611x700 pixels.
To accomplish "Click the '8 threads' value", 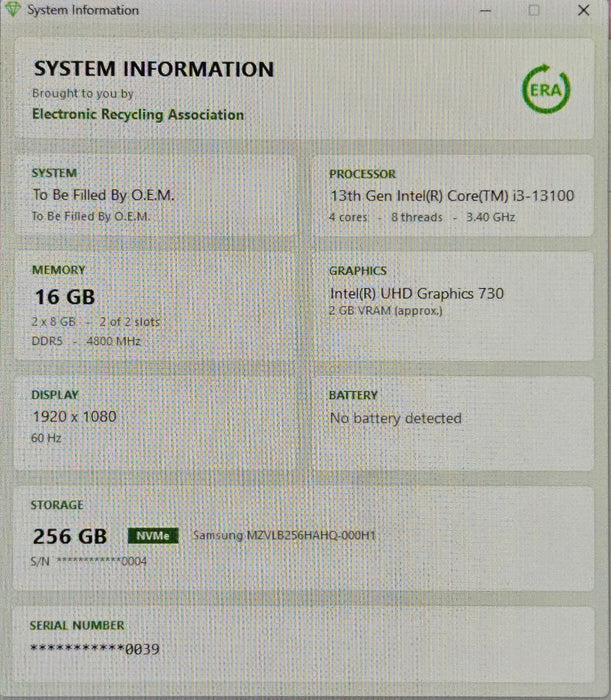I will click(x=417, y=217).
